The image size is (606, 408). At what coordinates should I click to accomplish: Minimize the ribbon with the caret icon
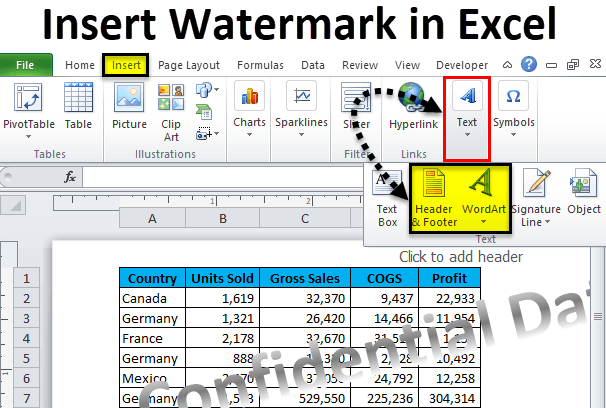point(507,65)
